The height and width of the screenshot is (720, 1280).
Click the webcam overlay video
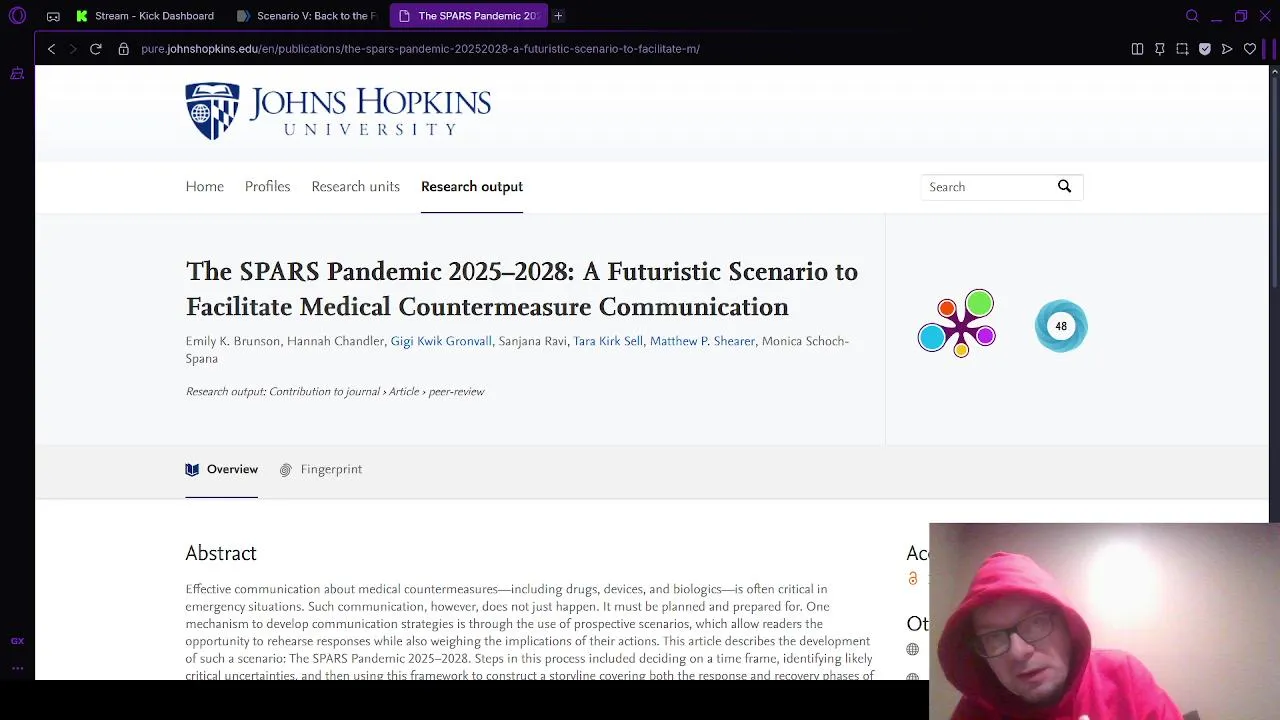tap(1104, 621)
